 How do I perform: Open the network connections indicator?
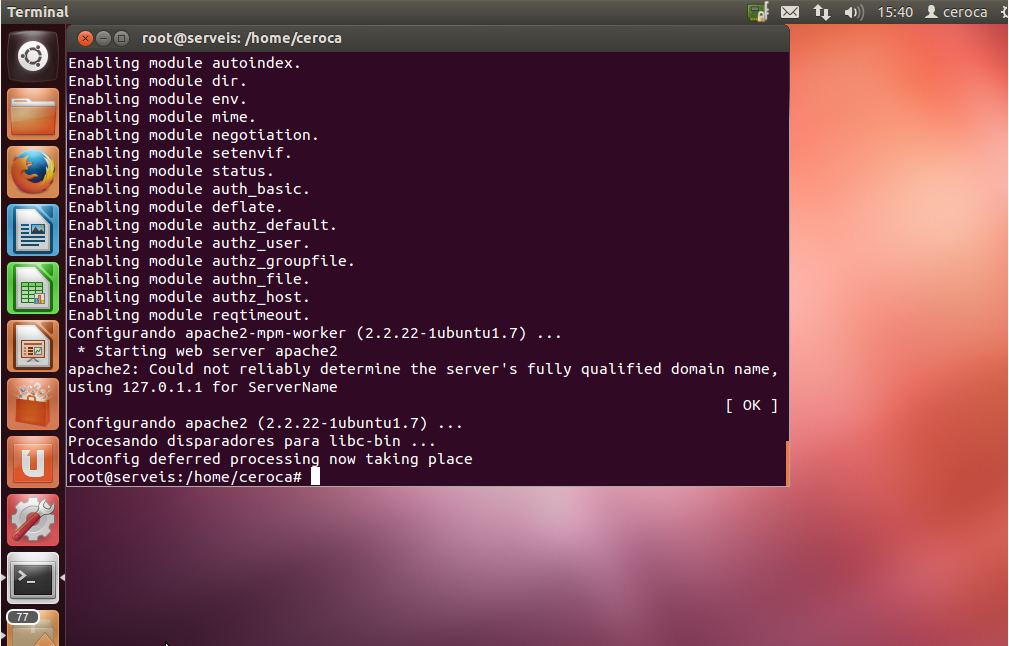822,12
